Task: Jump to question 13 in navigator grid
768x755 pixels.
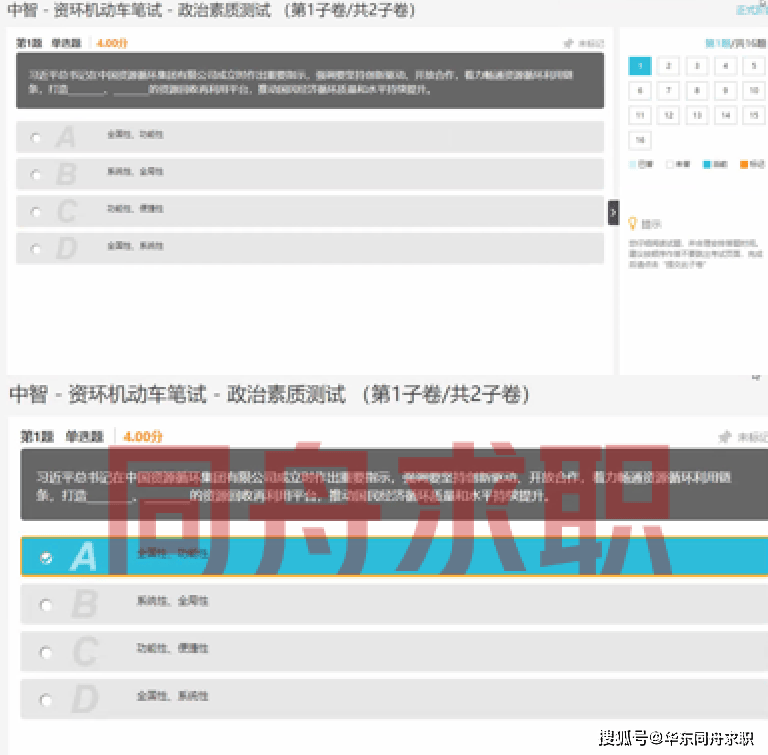Action: pyautogui.click(x=697, y=116)
